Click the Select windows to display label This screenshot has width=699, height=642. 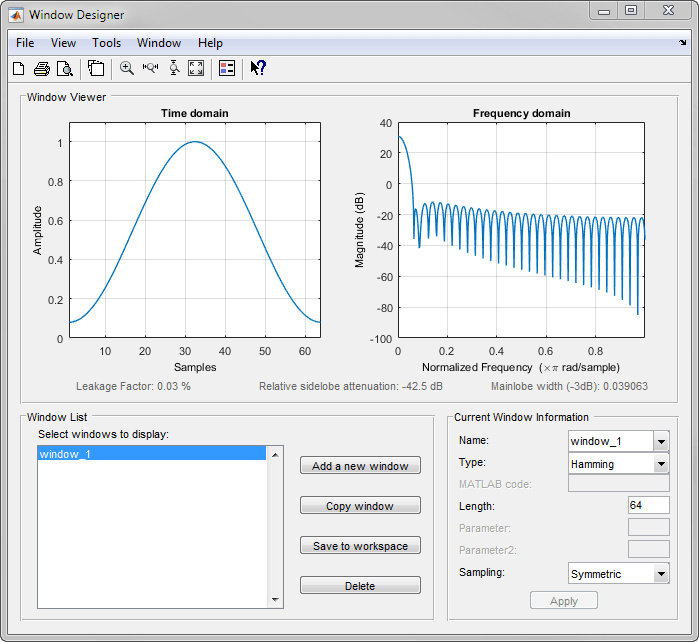pyautogui.click(x=103, y=434)
